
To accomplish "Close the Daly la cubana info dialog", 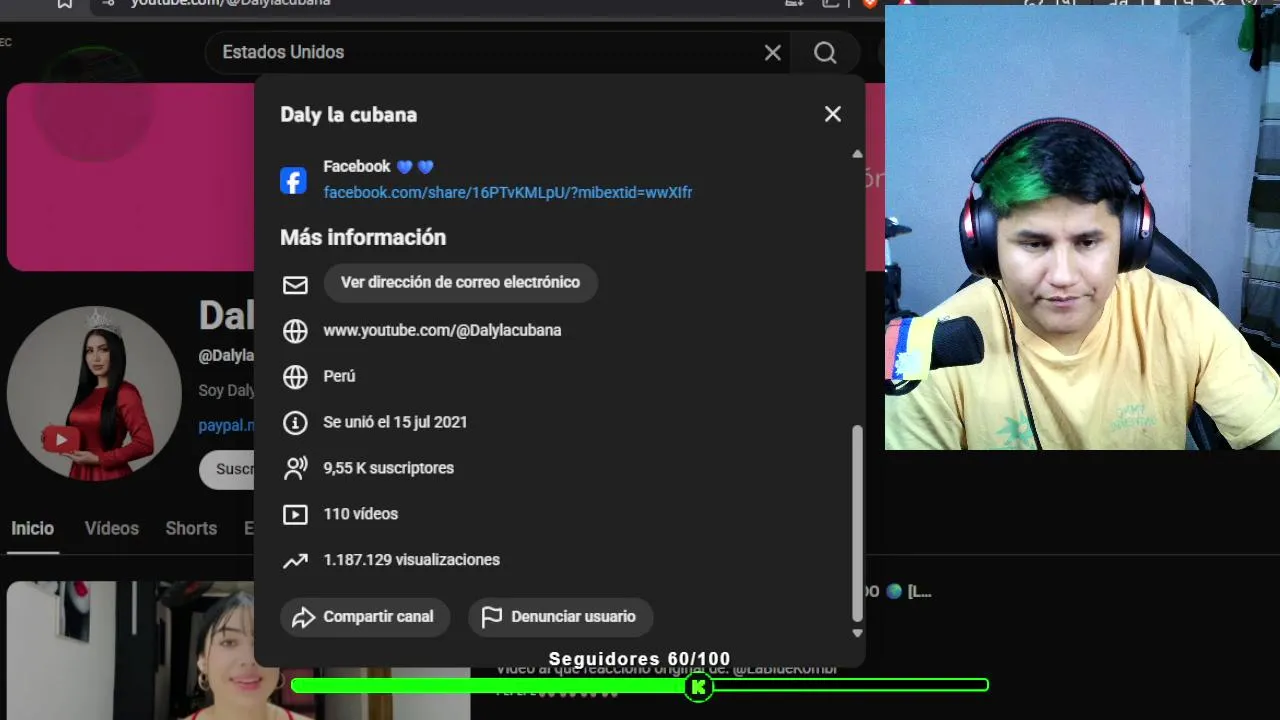I will [833, 114].
